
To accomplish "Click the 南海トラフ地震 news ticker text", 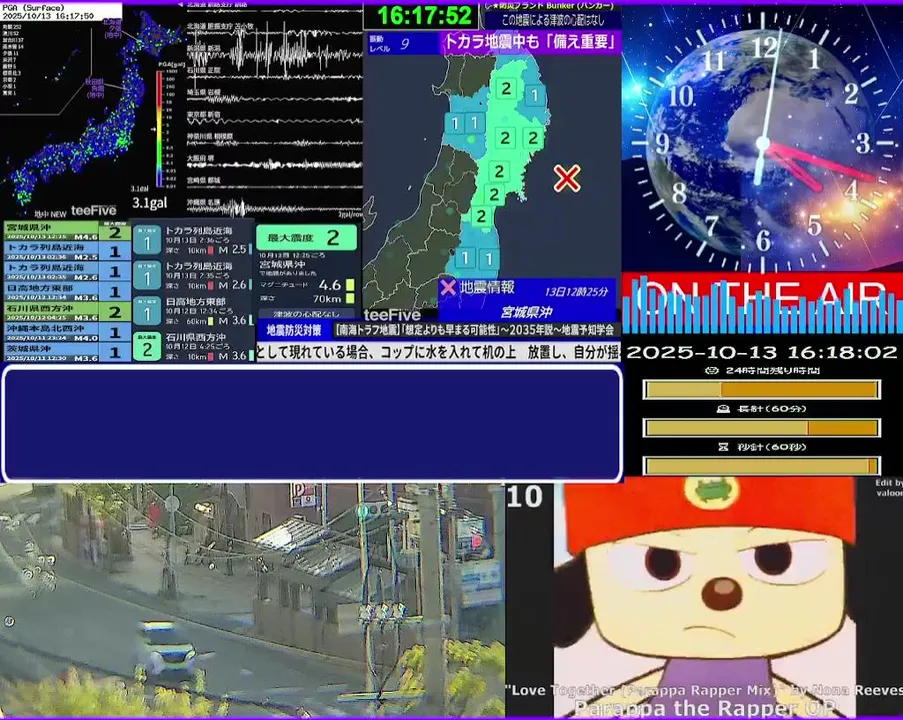I will click(475, 330).
